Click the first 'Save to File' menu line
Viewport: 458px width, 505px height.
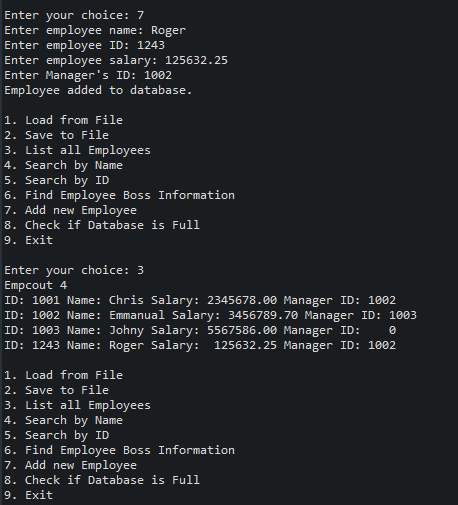[x=56, y=135]
